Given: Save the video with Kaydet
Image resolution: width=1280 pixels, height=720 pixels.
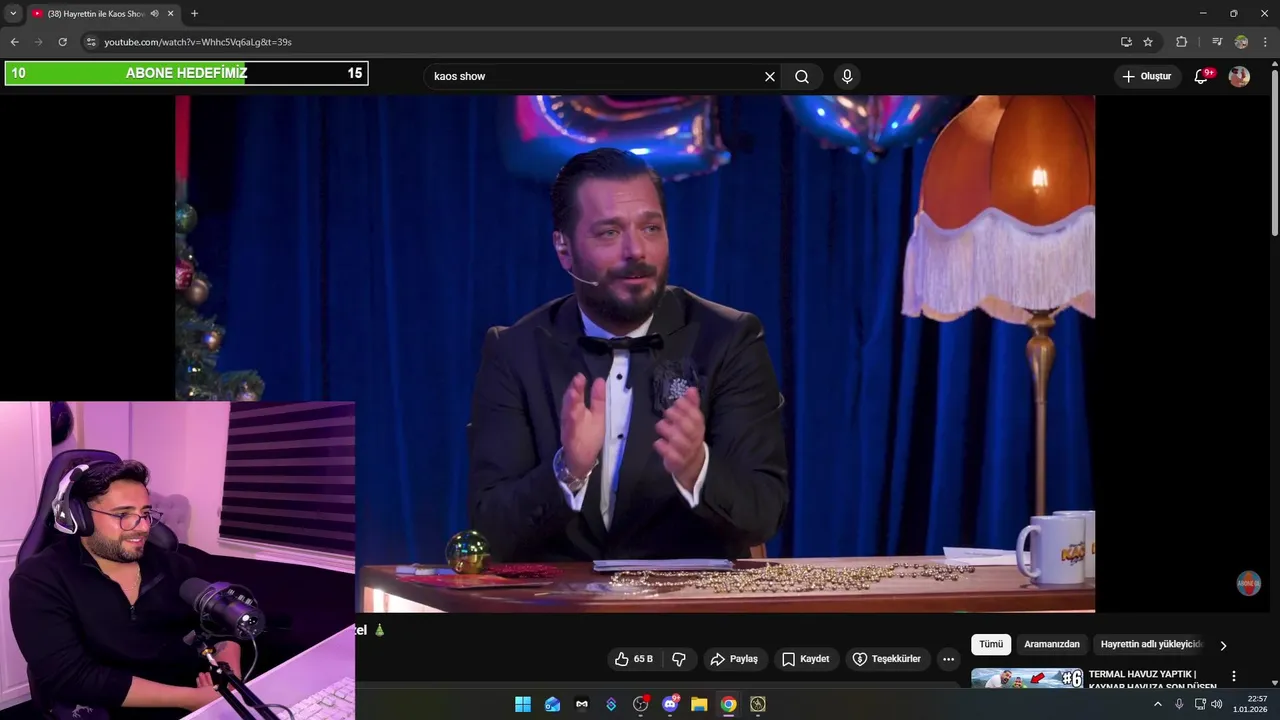Looking at the screenshot, I should [x=805, y=659].
